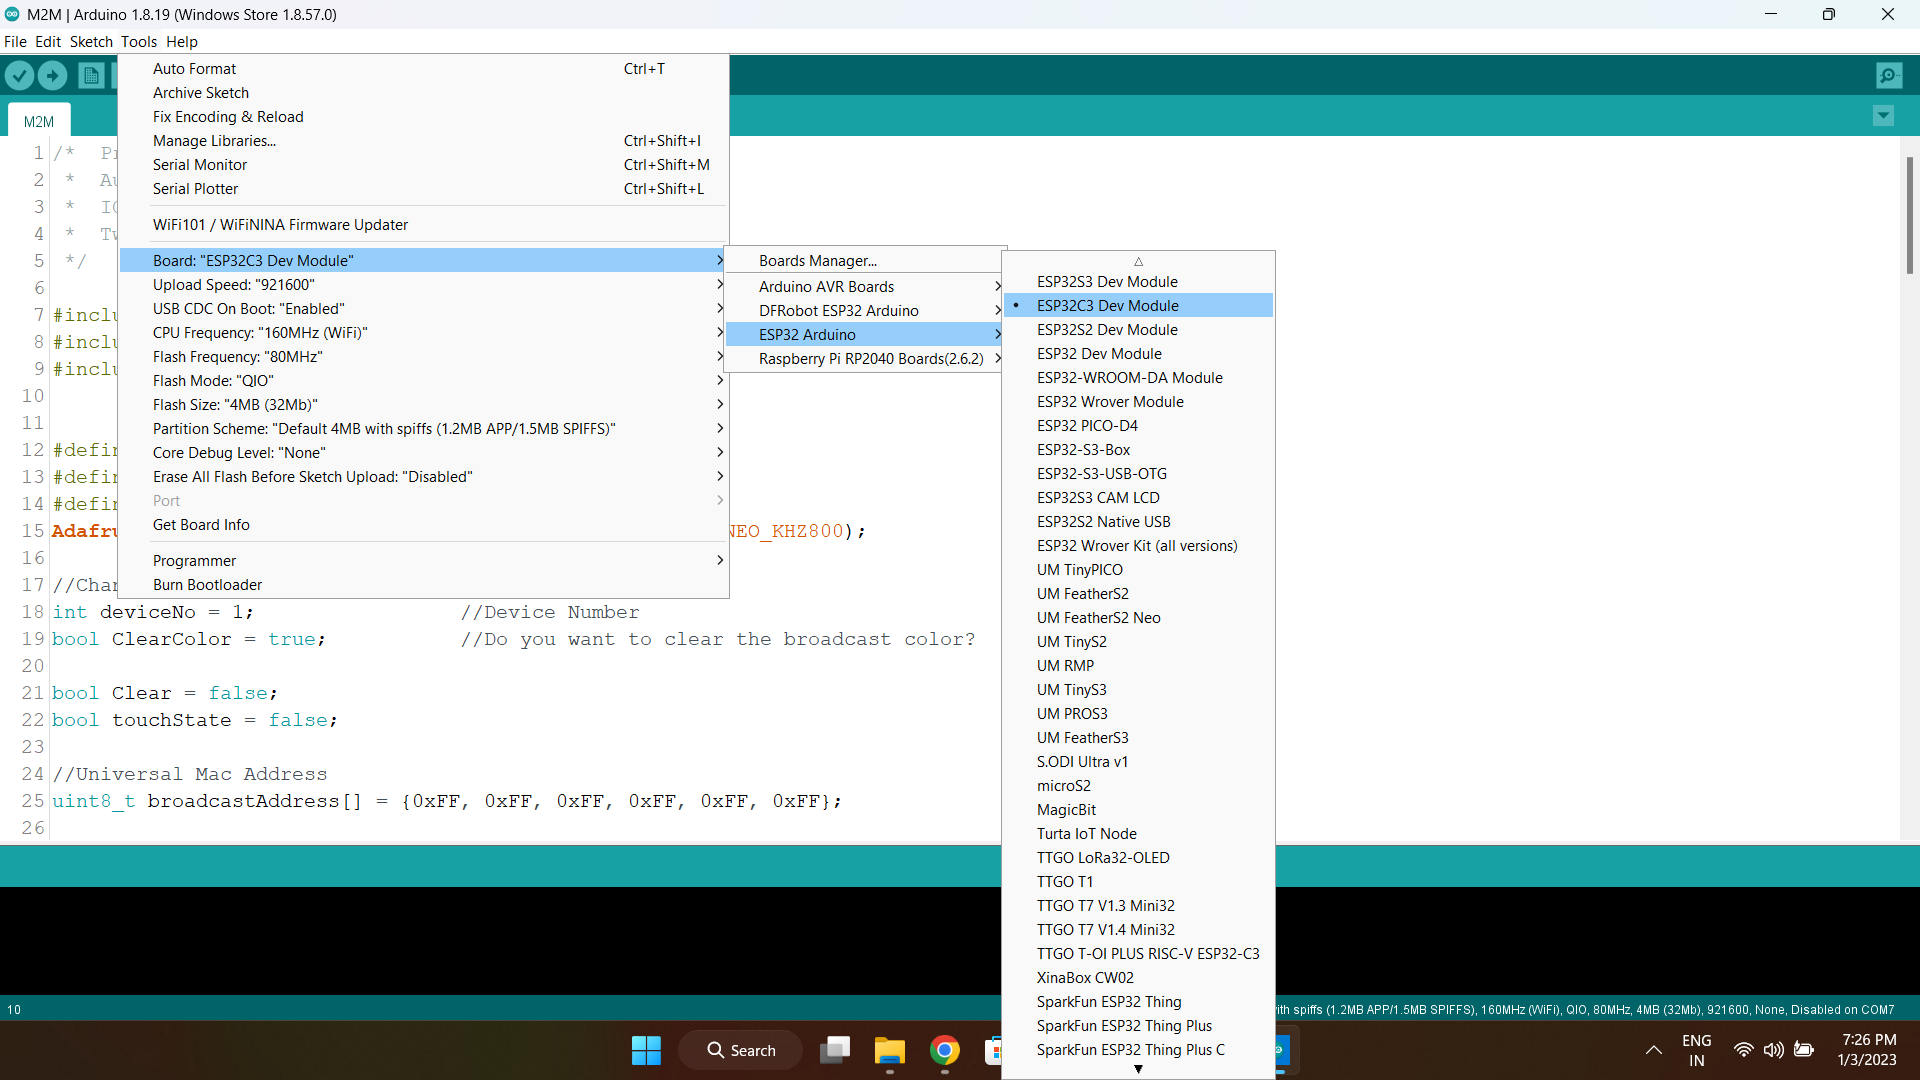Toggle the USB CDC On Boot setting

tap(247, 308)
